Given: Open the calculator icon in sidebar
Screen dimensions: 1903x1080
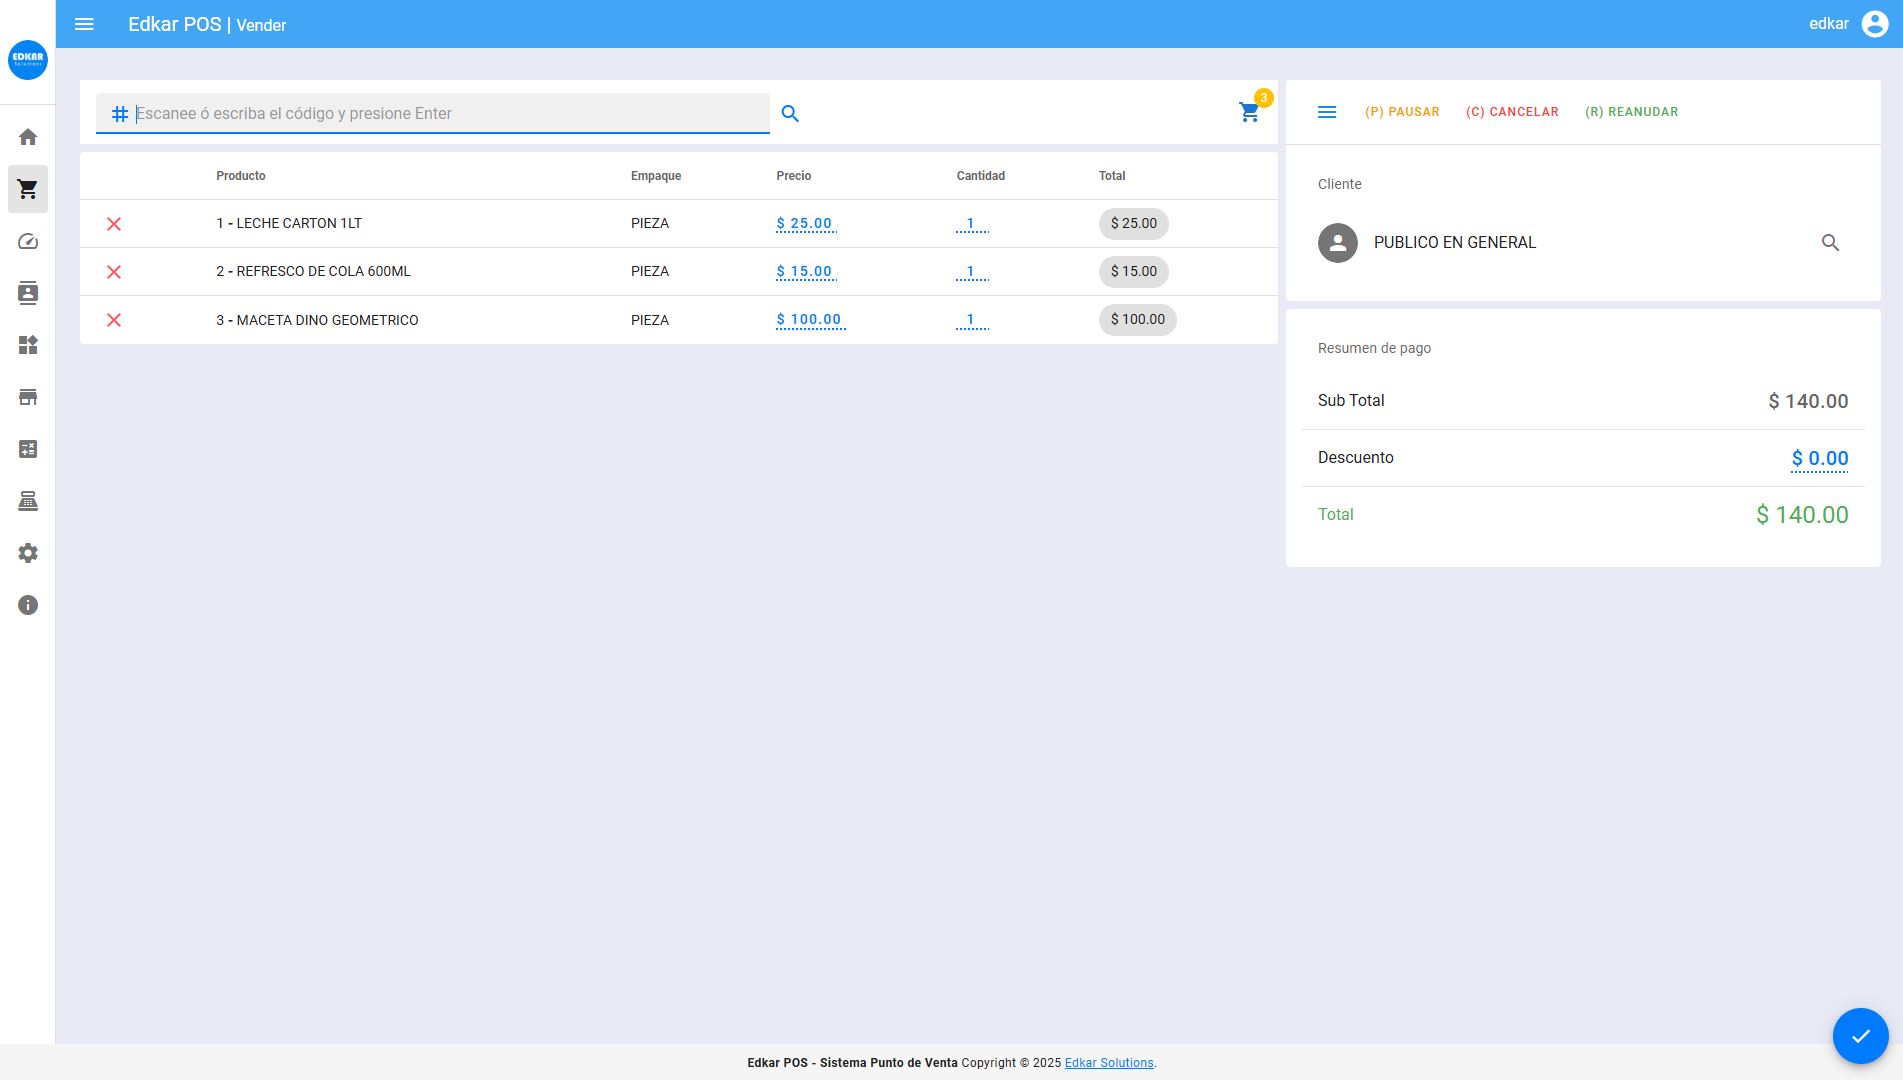Looking at the screenshot, I should coord(28,449).
